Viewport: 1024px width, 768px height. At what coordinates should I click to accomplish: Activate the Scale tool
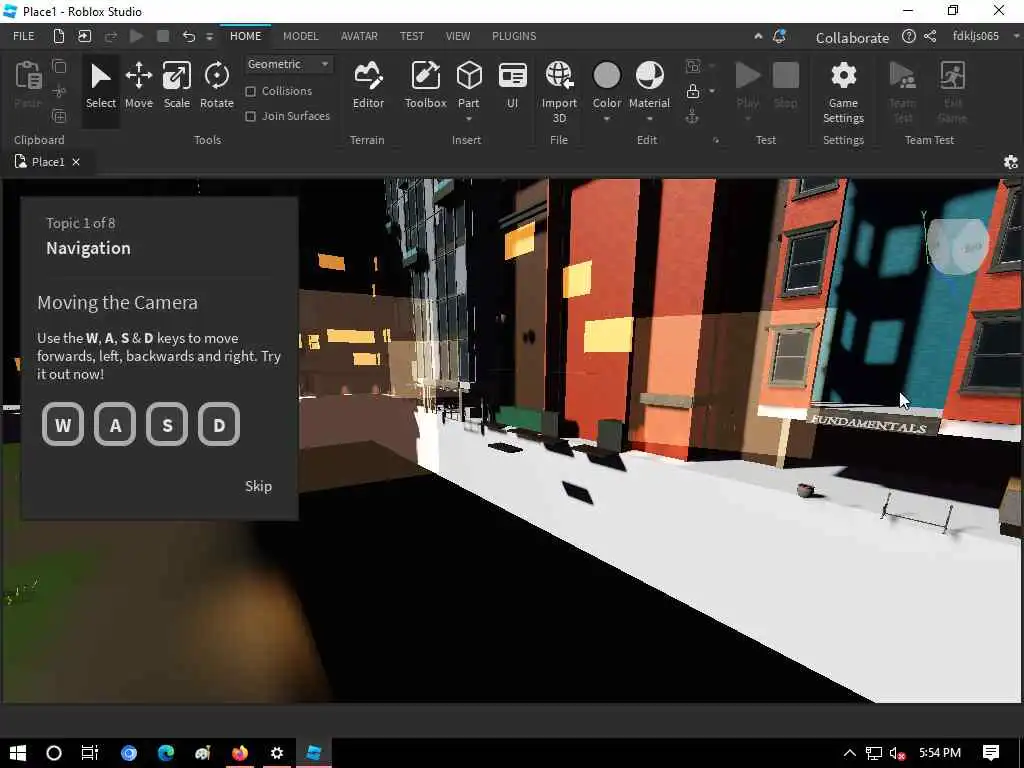coord(176,86)
